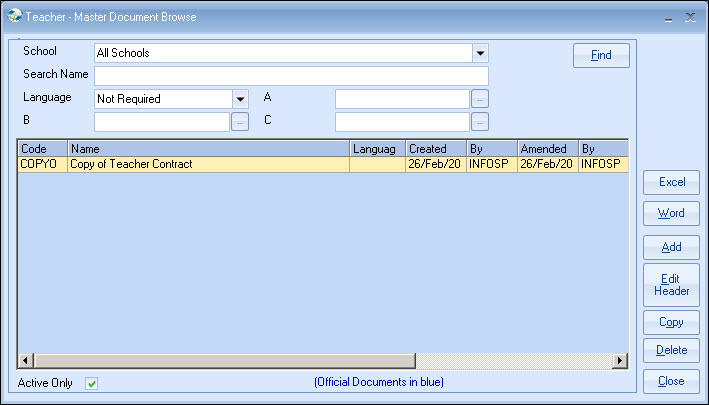Toggle the Active Only checkbox
Screen dimensions: 709x405
pyautogui.click(x=92, y=383)
